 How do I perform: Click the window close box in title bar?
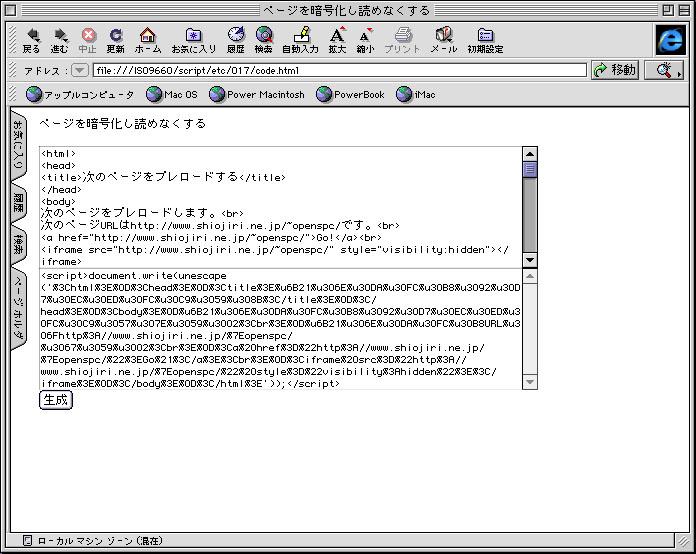tap(11, 10)
